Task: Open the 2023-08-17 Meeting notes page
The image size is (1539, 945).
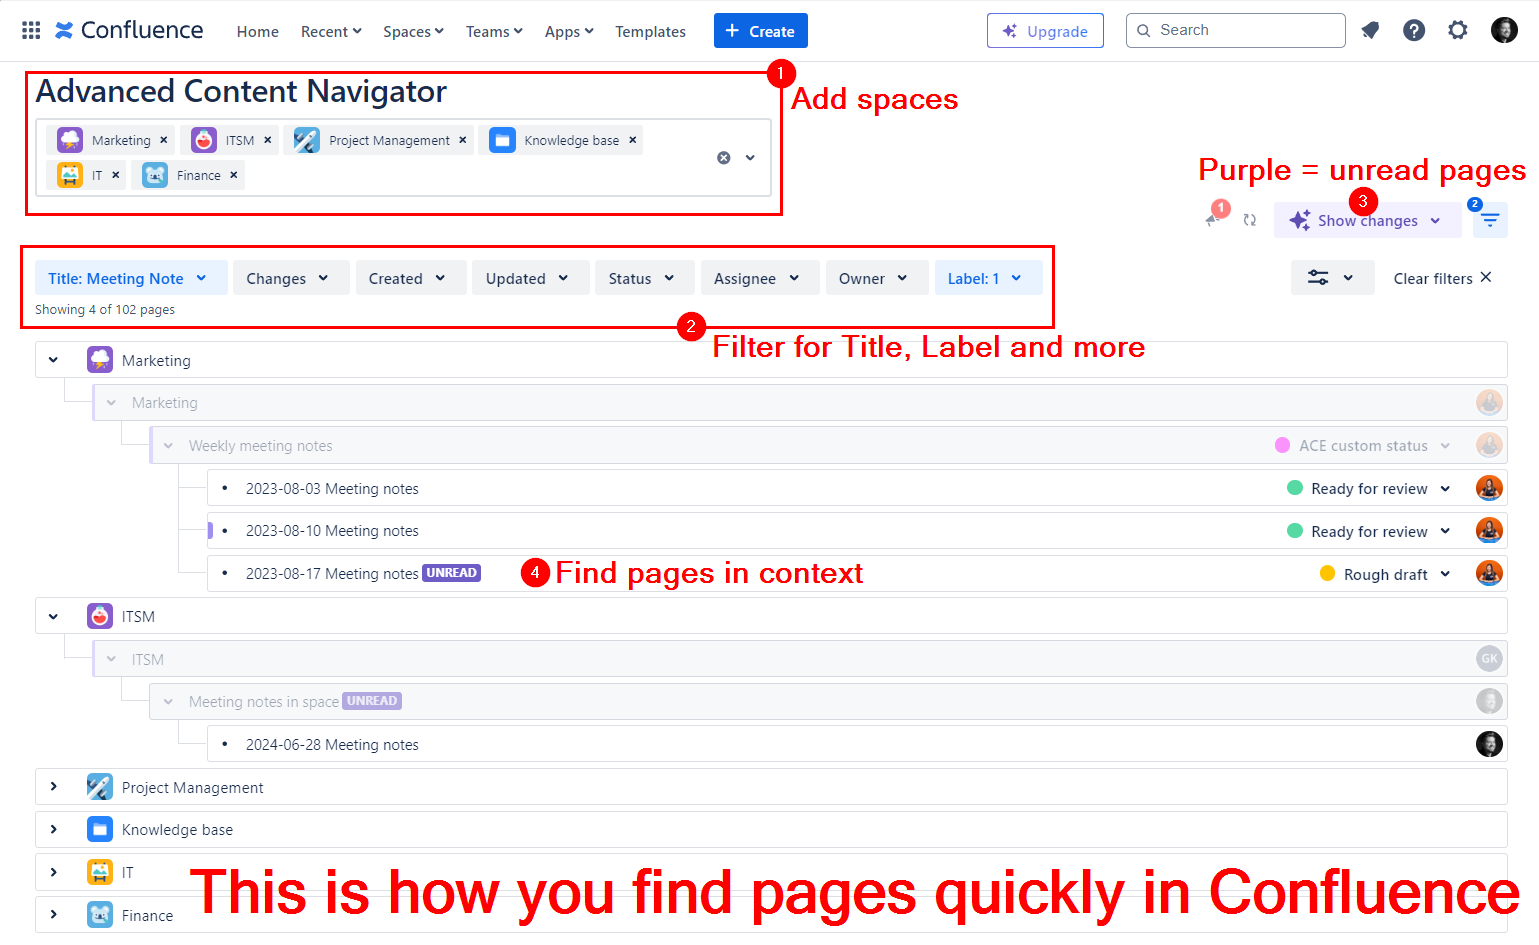Action: click(x=332, y=574)
